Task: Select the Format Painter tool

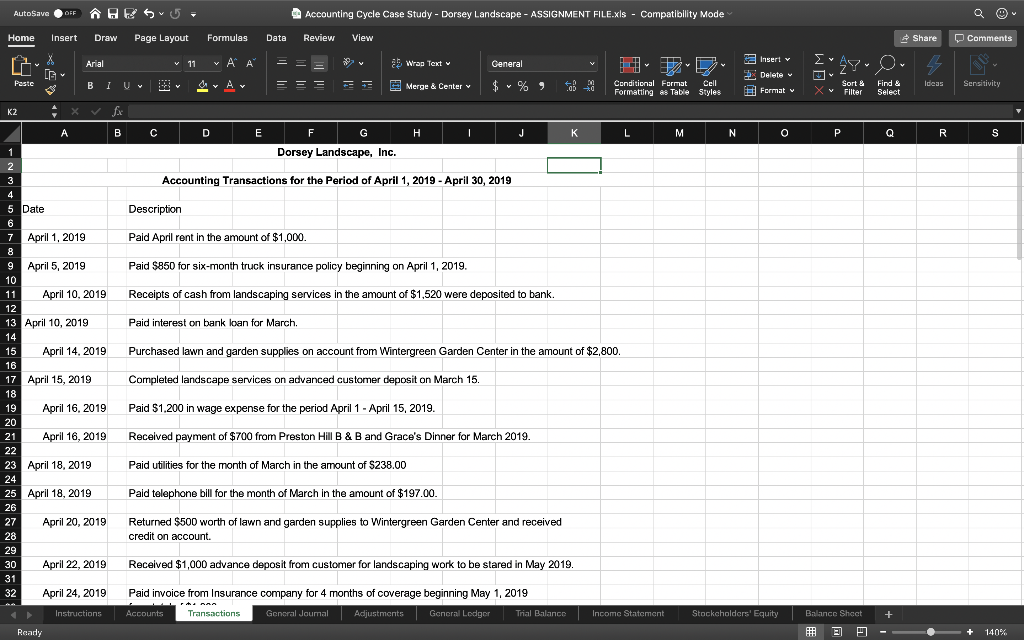Action: 49,89
